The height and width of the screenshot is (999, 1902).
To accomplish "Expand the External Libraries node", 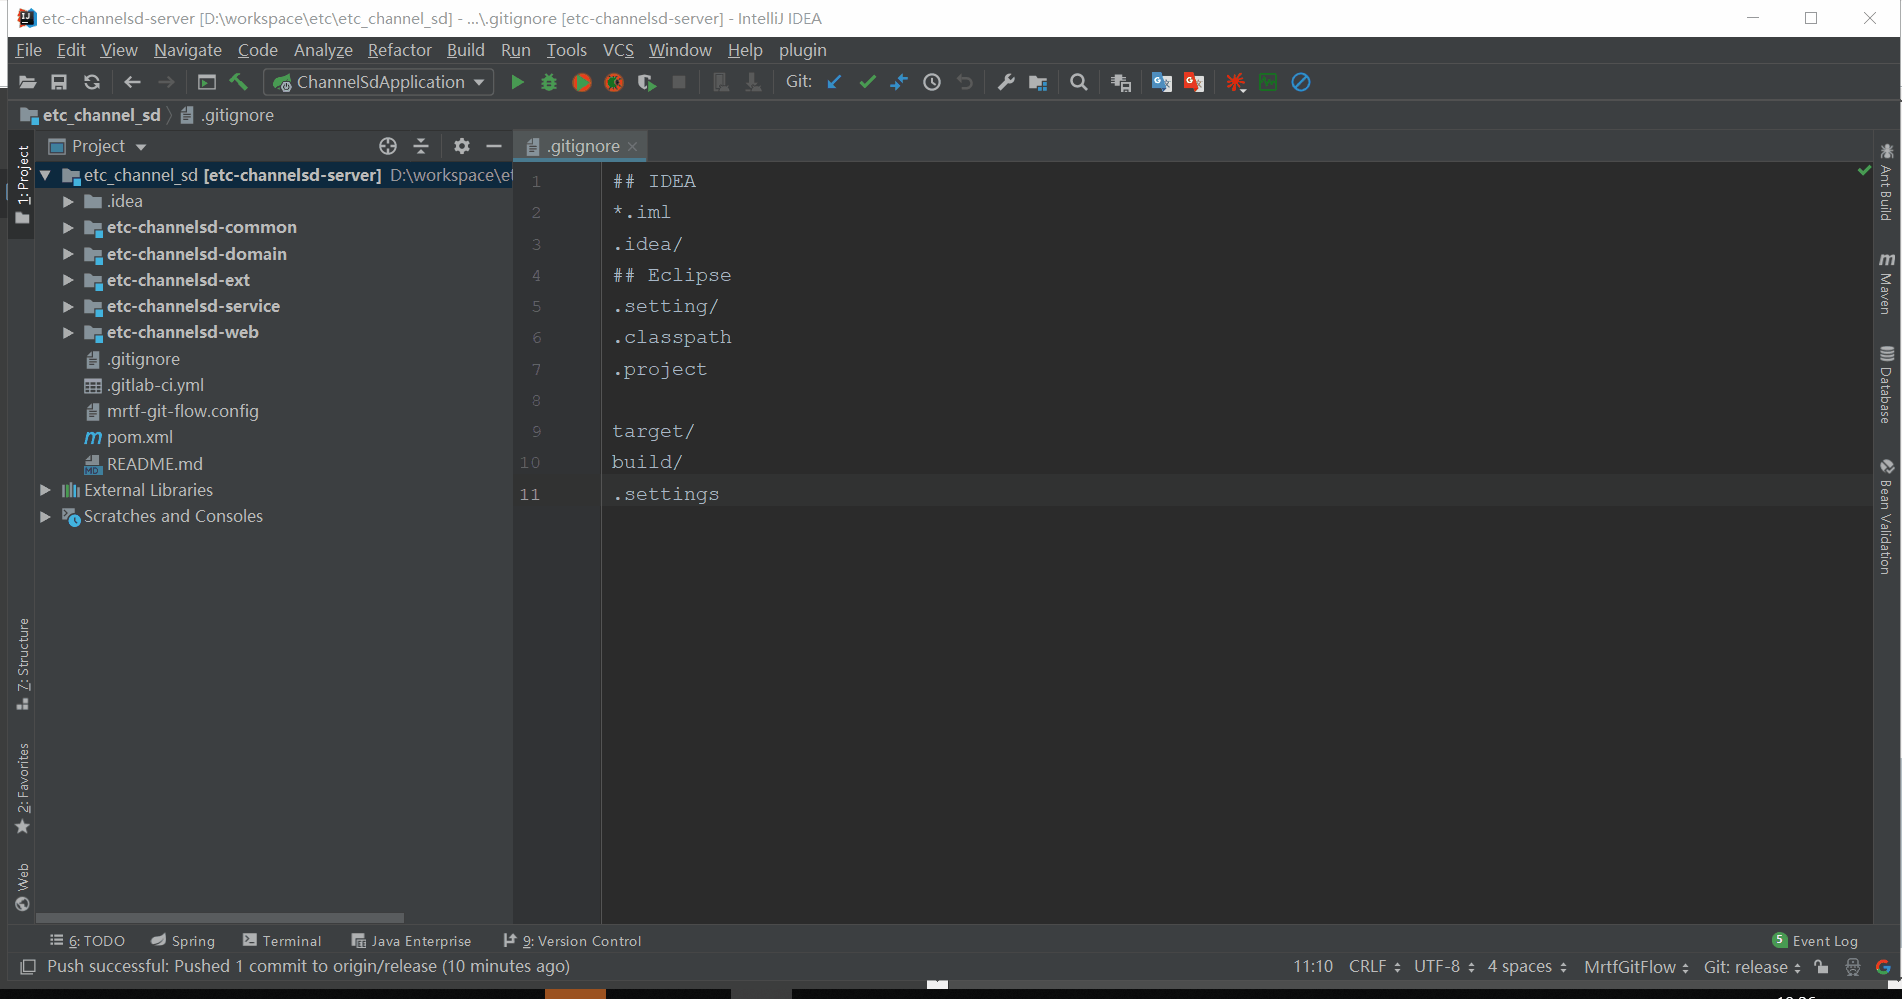I will (45, 490).
